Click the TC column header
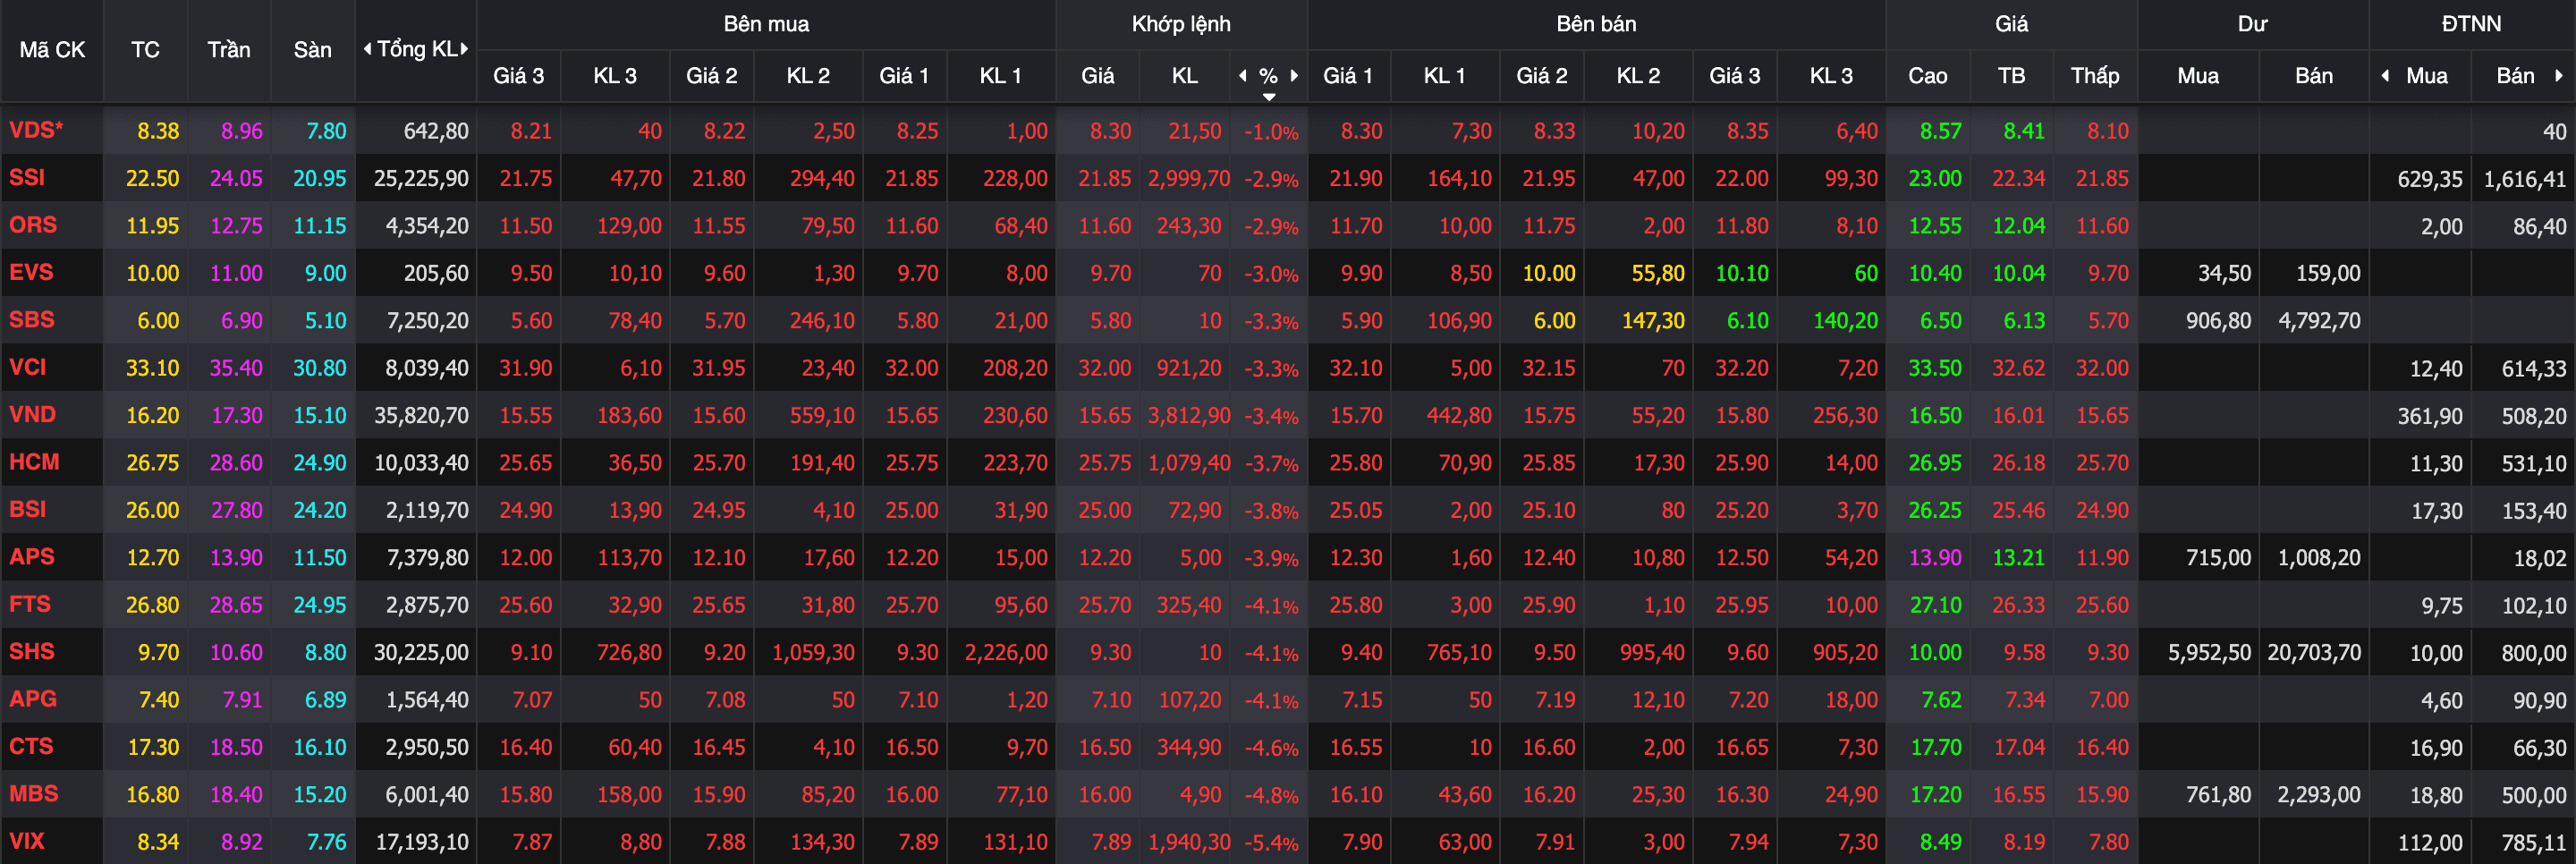The width and height of the screenshot is (2576, 864). click(145, 49)
